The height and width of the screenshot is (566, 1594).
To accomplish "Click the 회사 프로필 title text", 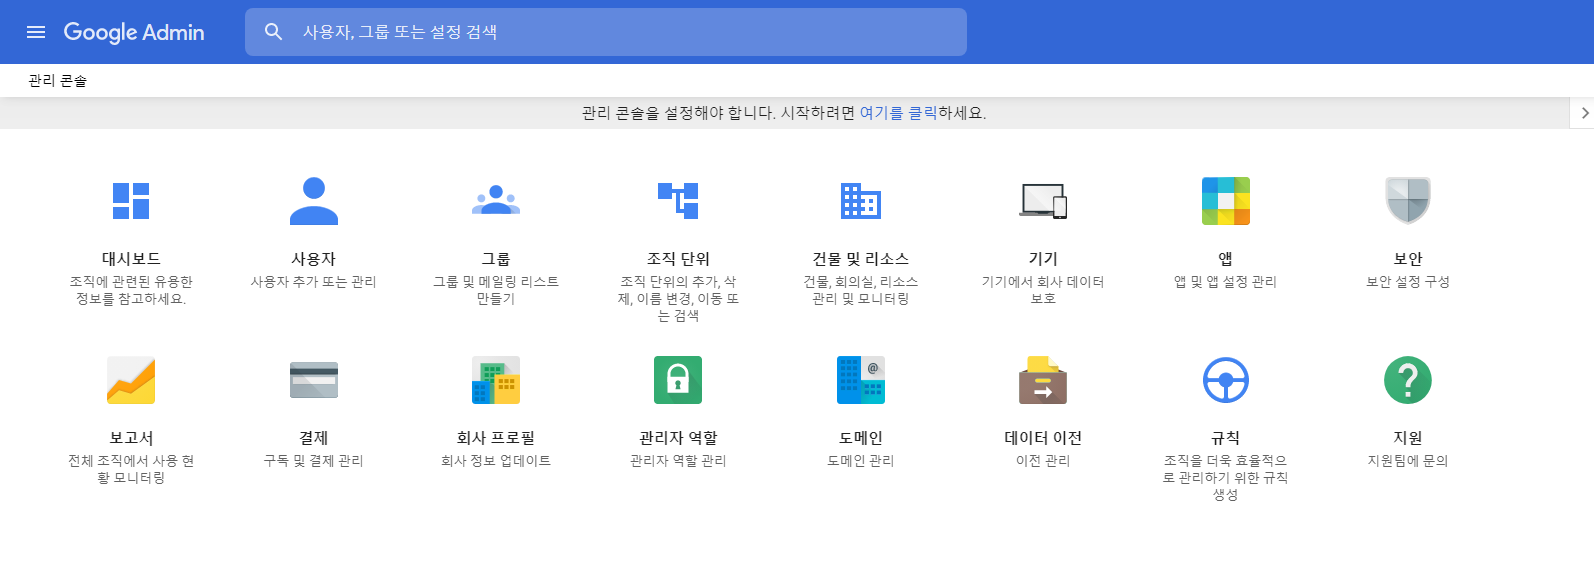I will [496, 438].
